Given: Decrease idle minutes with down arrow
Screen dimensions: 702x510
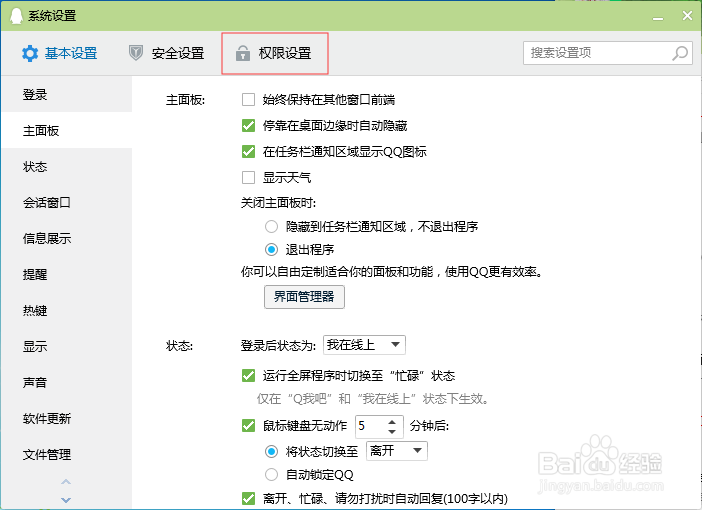Looking at the screenshot, I should [x=392, y=432].
